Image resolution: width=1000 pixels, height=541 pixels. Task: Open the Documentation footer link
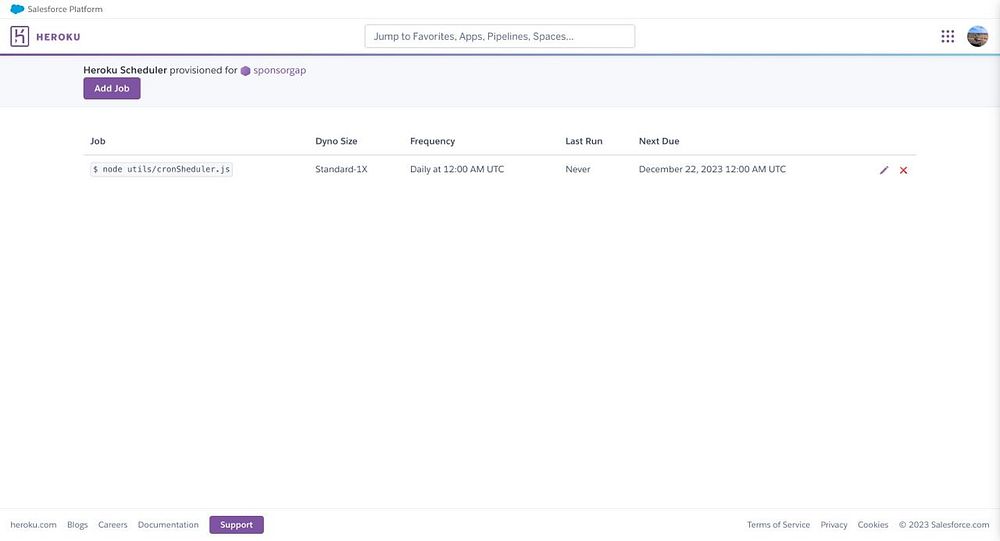[168, 524]
